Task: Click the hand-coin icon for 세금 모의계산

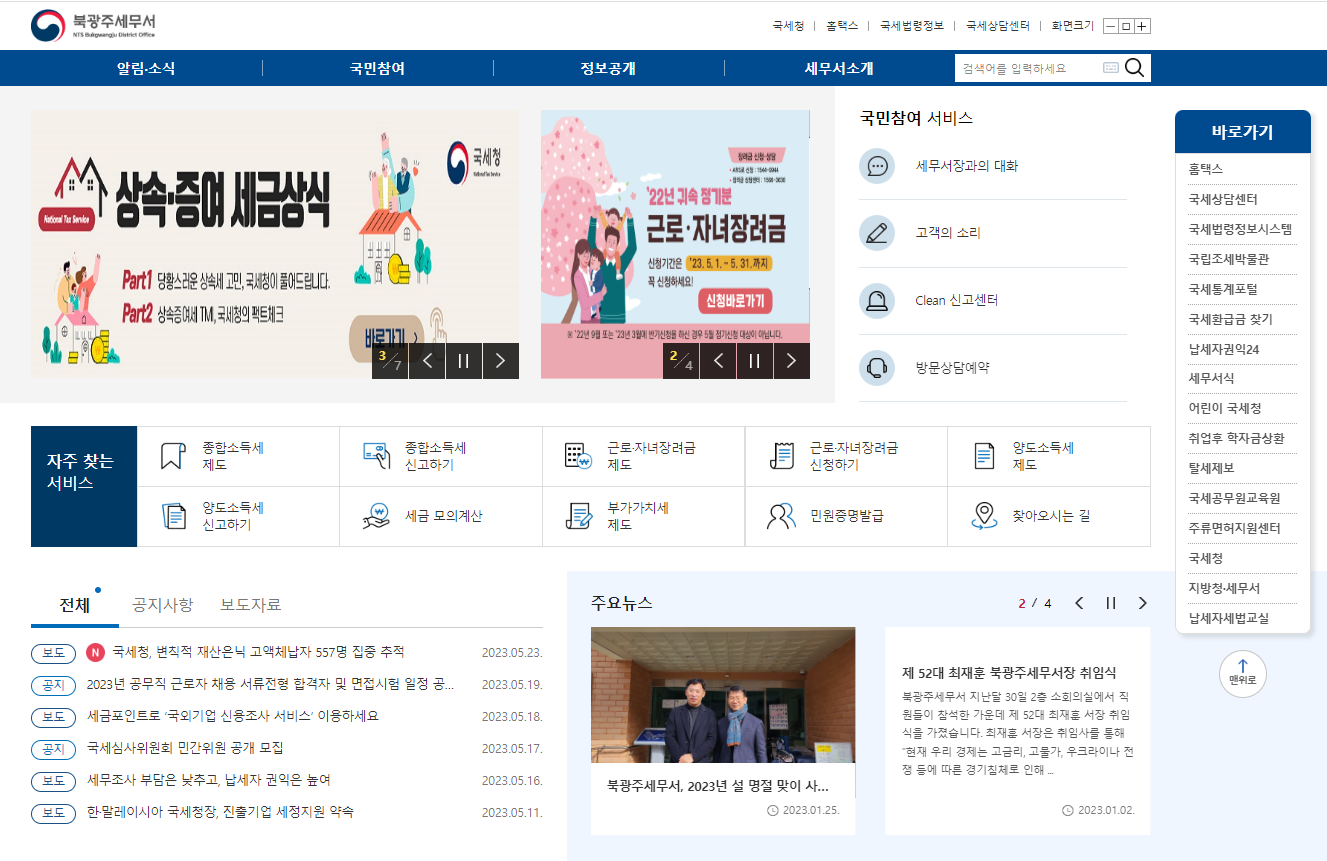Action: click(376, 516)
